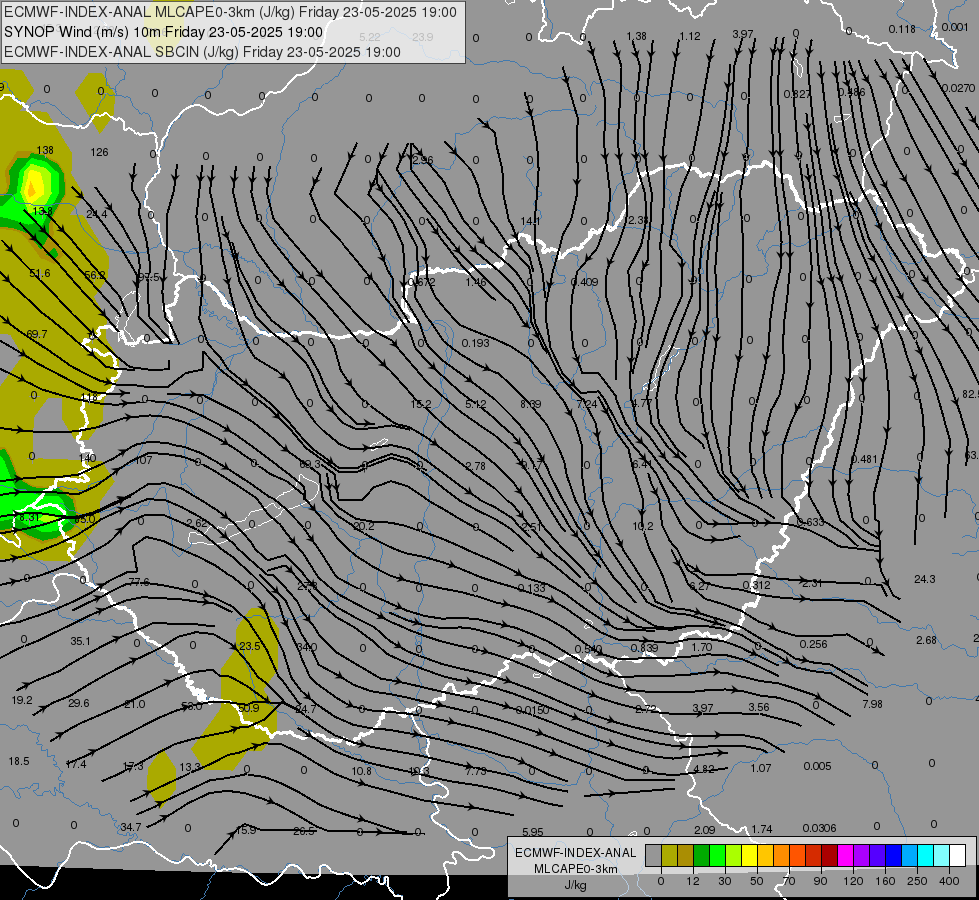This screenshot has width=979, height=900.
Task: Click the J/kg unit label in legend
Action: 576,885
